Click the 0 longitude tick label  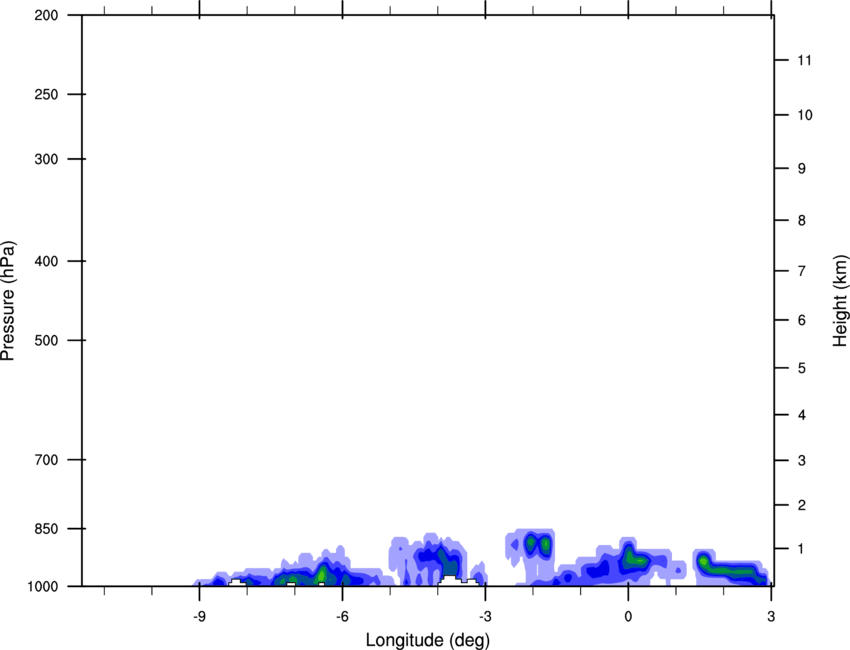pyautogui.click(x=628, y=616)
